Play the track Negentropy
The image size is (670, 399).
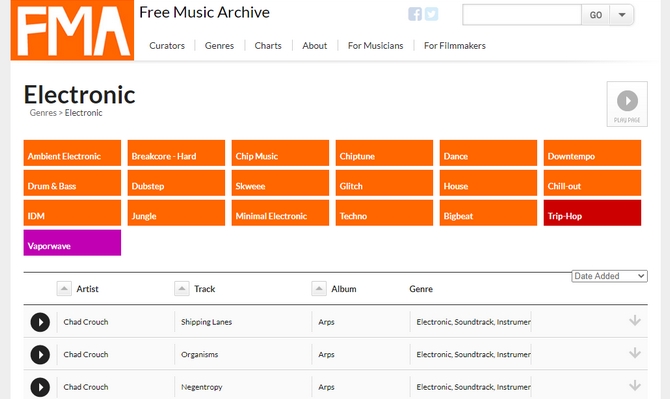pos(40,387)
